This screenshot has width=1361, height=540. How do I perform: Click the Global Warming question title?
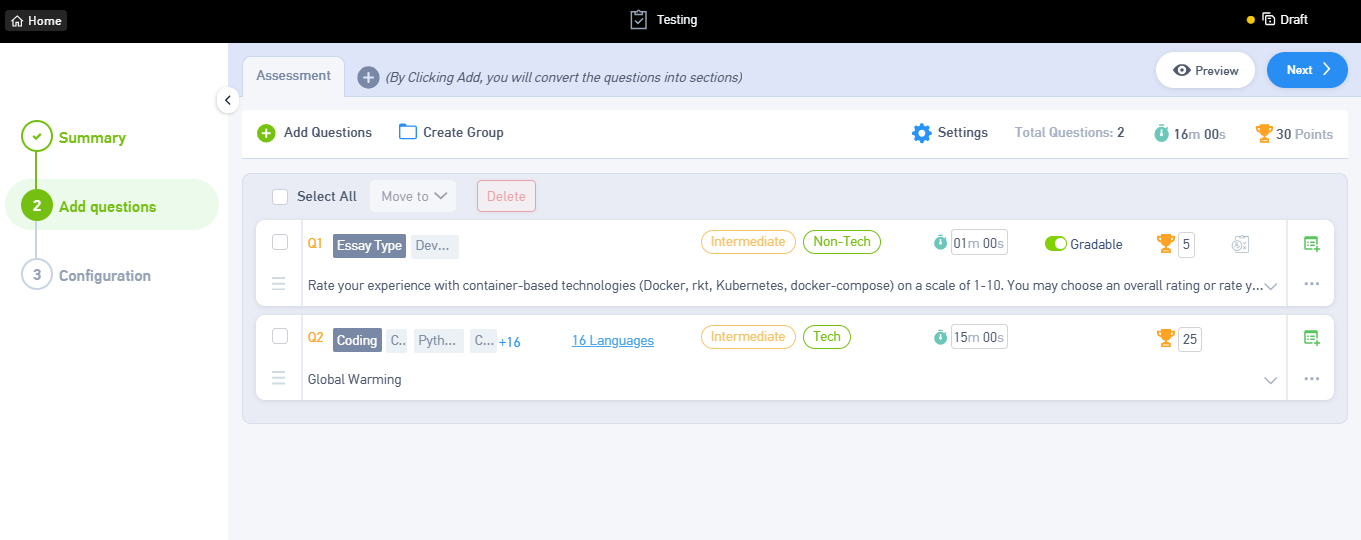tap(355, 380)
